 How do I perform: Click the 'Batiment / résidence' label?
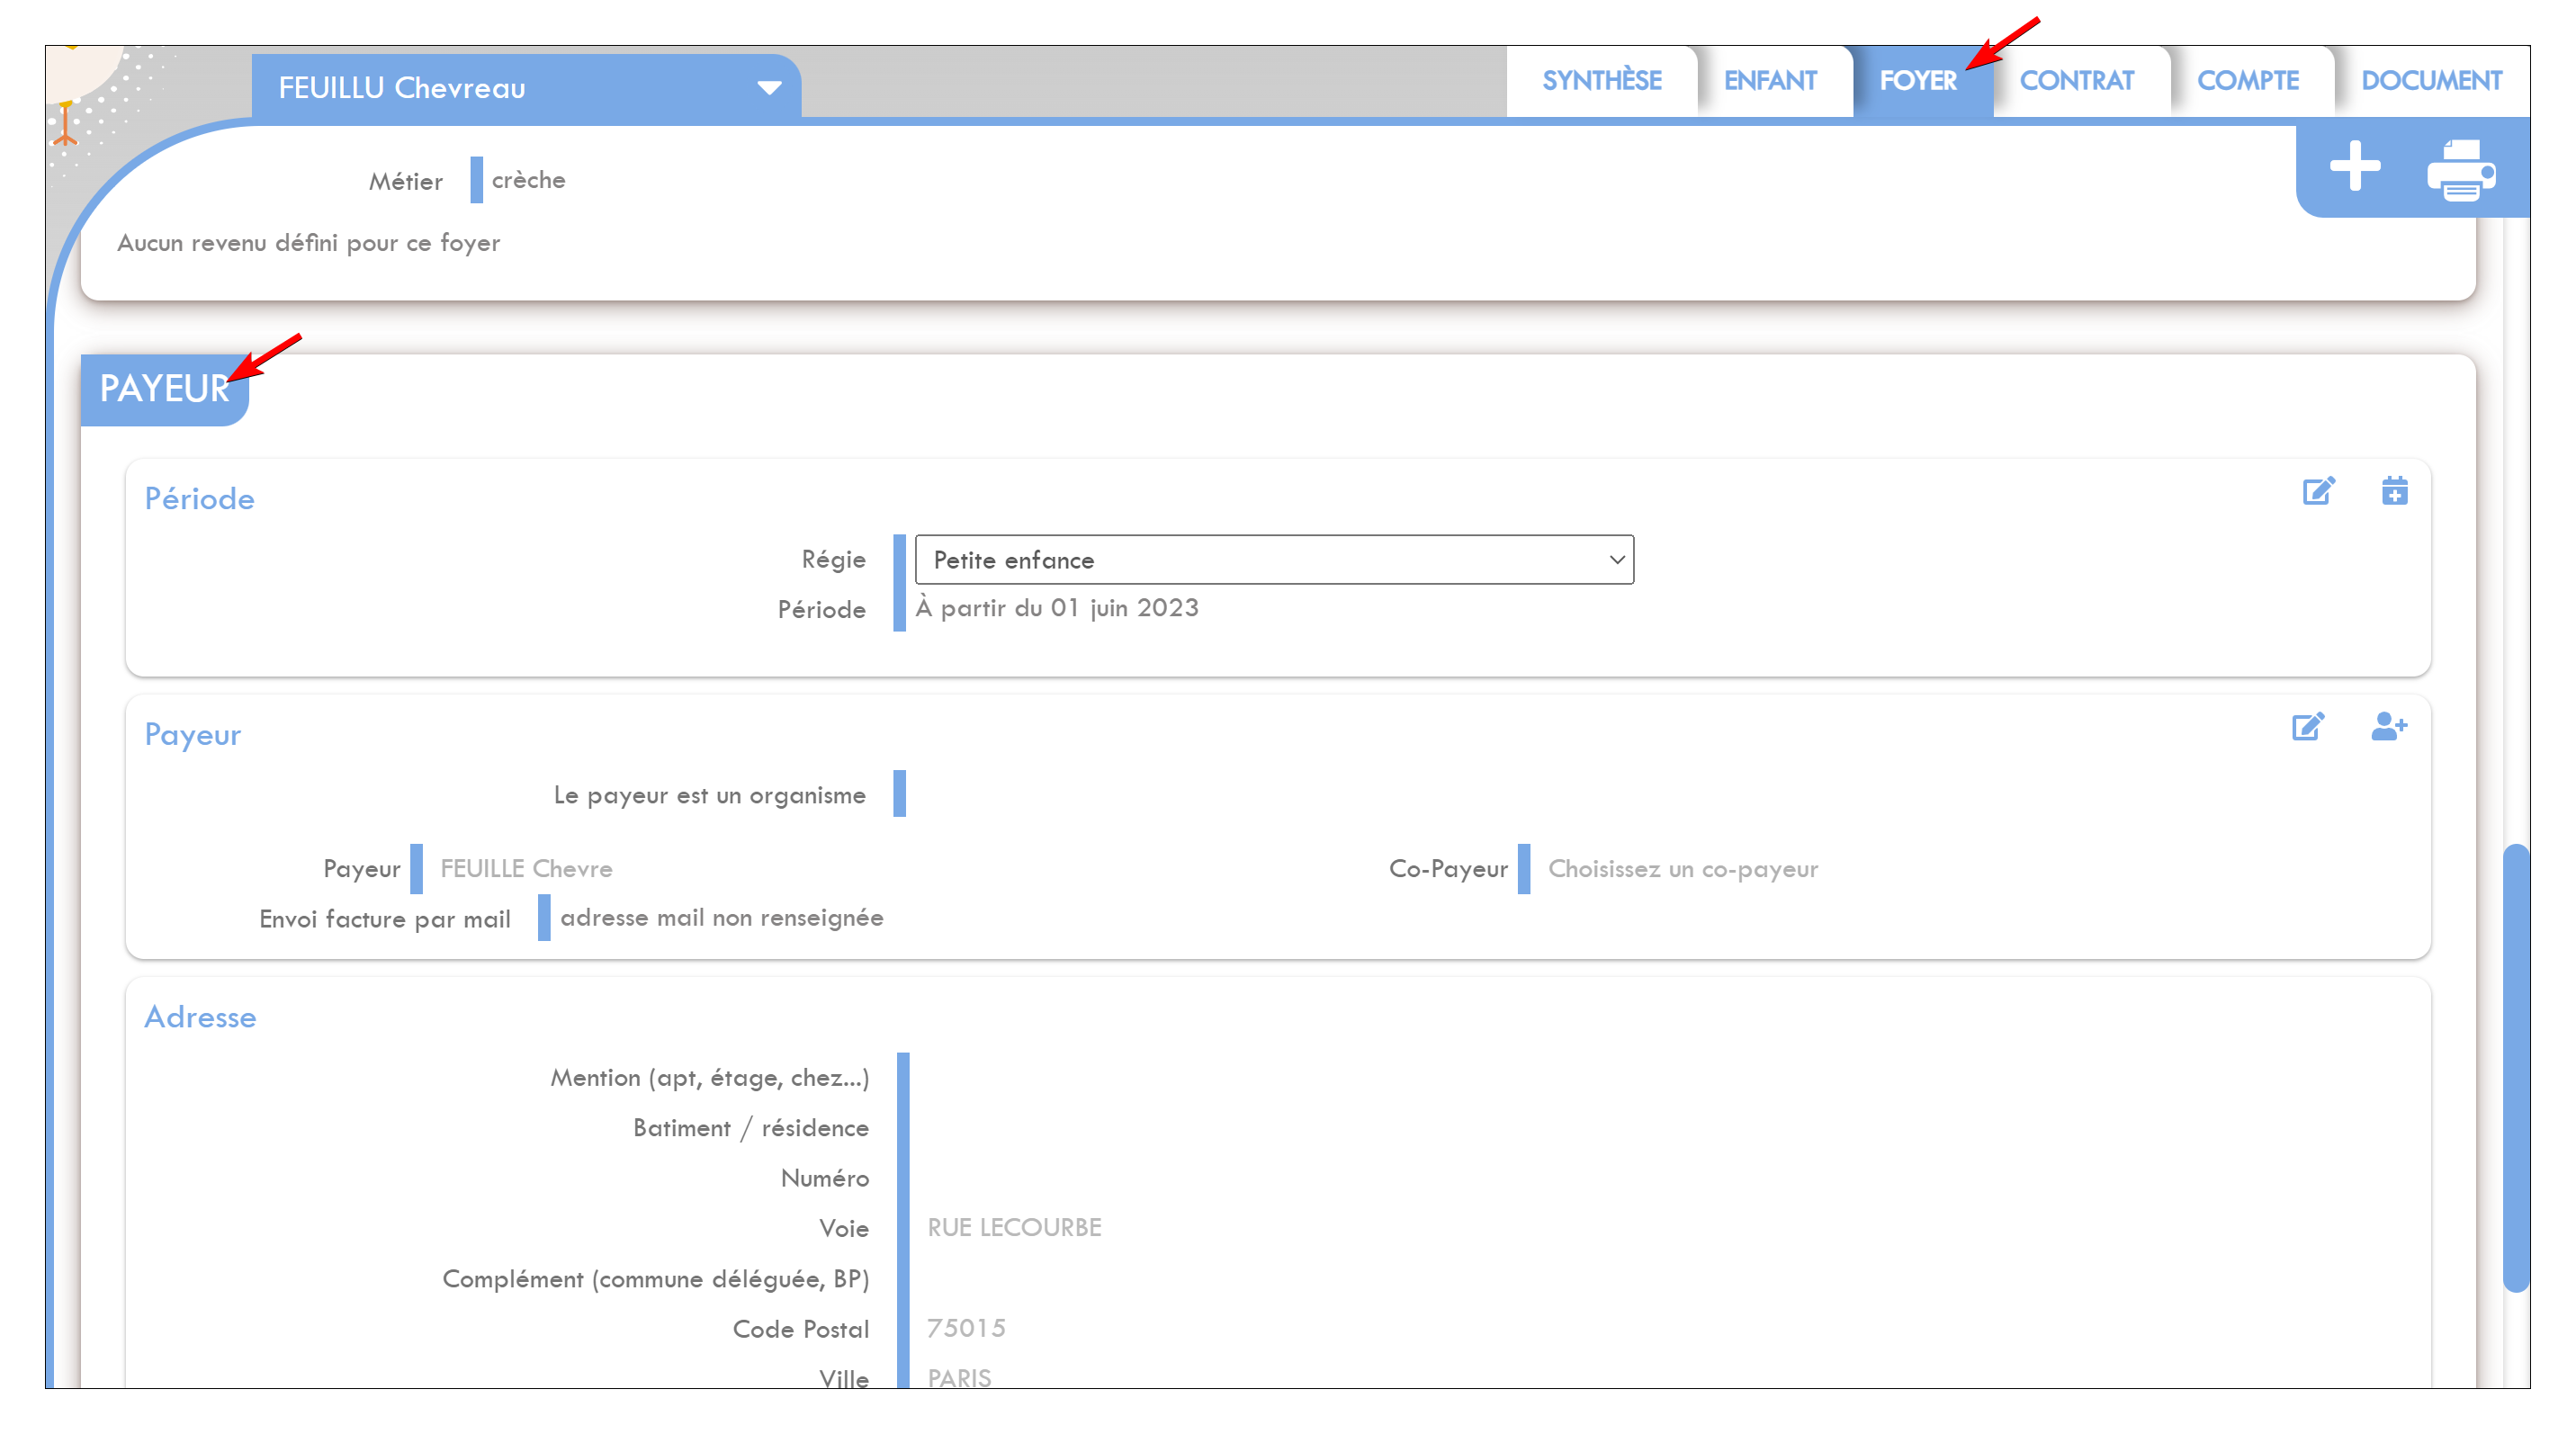750,1128
